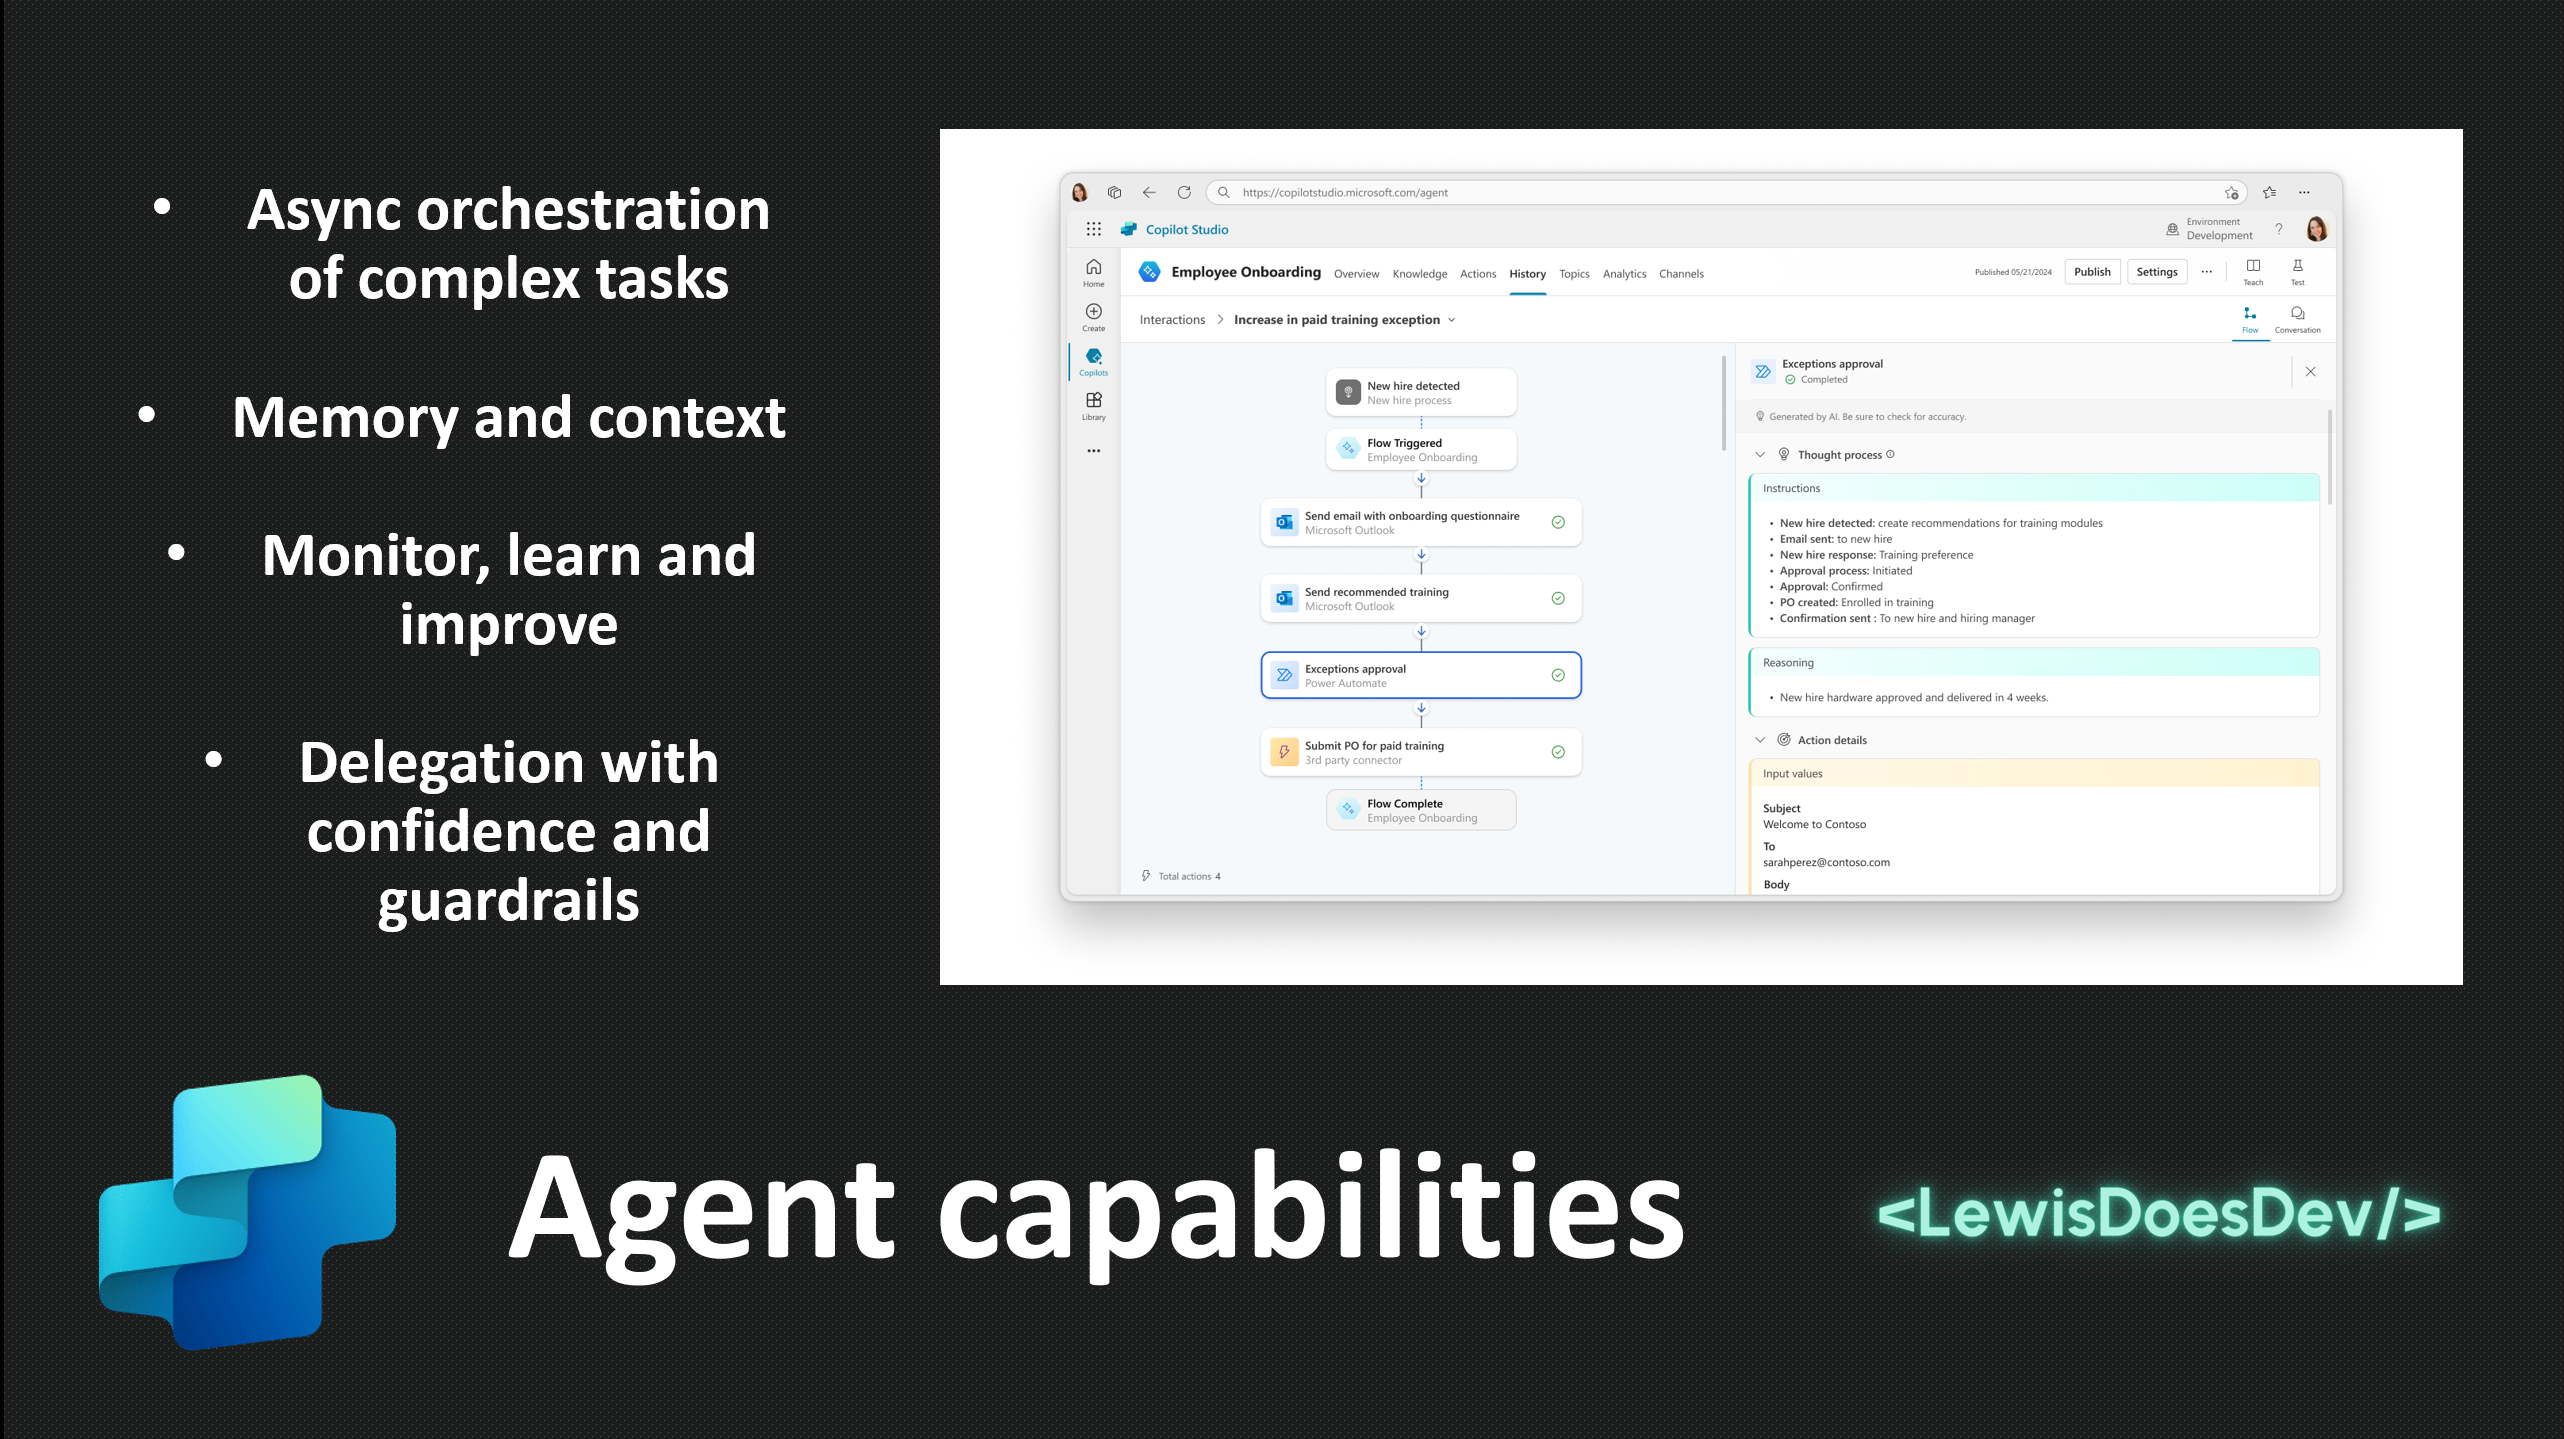The height and width of the screenshot is (1439, 2564).
Task: Click the browser refresh icon
Action: tap(1184, 192)
